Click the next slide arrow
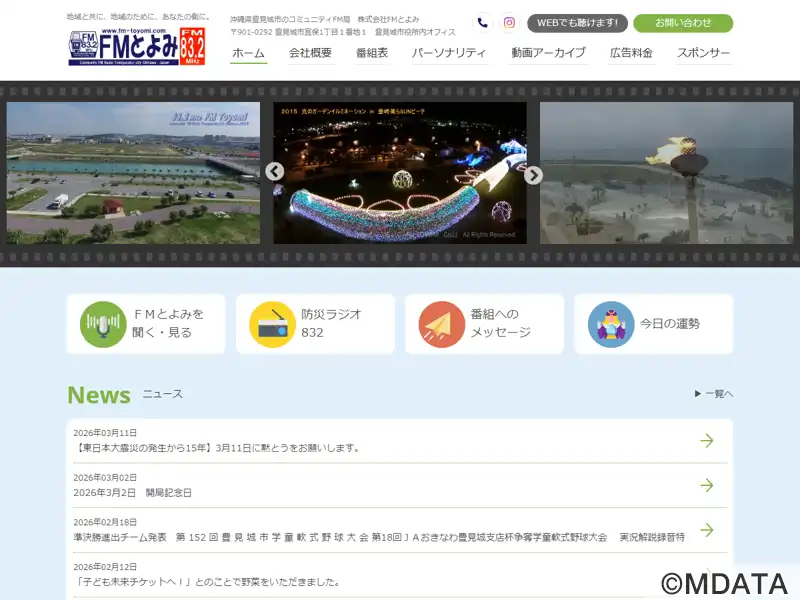Viewport: 800px width, 600px height. pyautogui.click(x=533, y=175)
